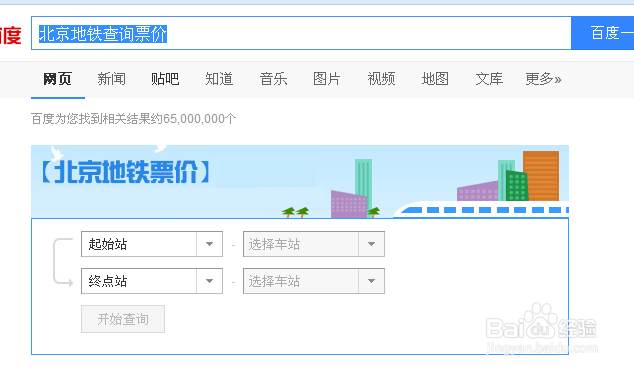The height and width of the screenshot is (370, 634).
Task: Open the 起始站 line dropdown
Action: [x=152, y=244]
